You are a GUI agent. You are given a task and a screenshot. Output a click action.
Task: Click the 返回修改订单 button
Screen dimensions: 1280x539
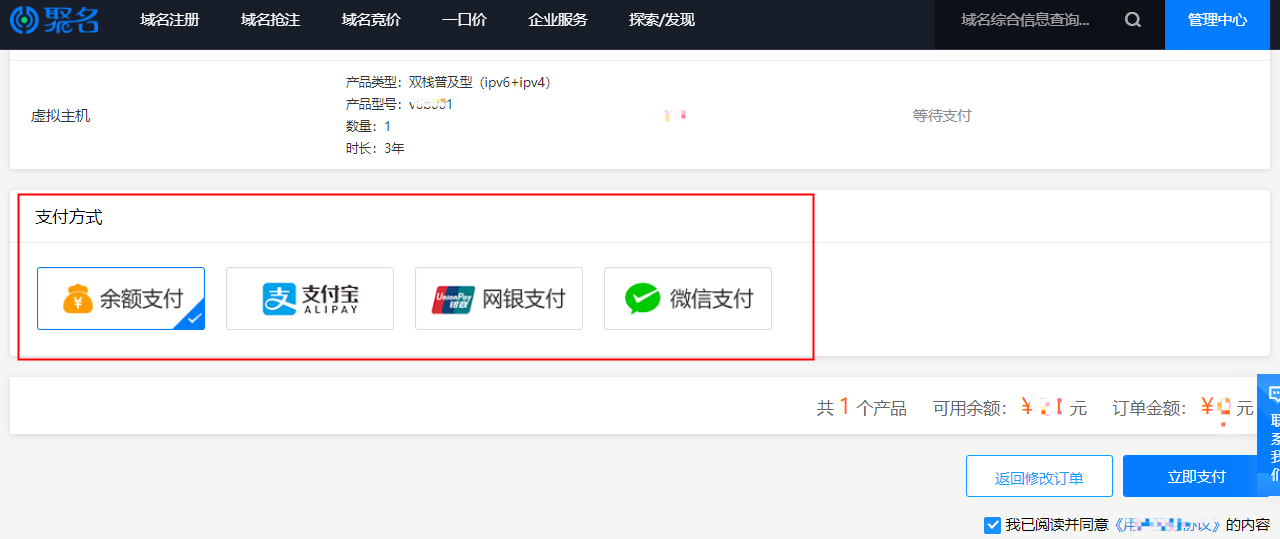pyautogui.click(x=1039, y=476)
